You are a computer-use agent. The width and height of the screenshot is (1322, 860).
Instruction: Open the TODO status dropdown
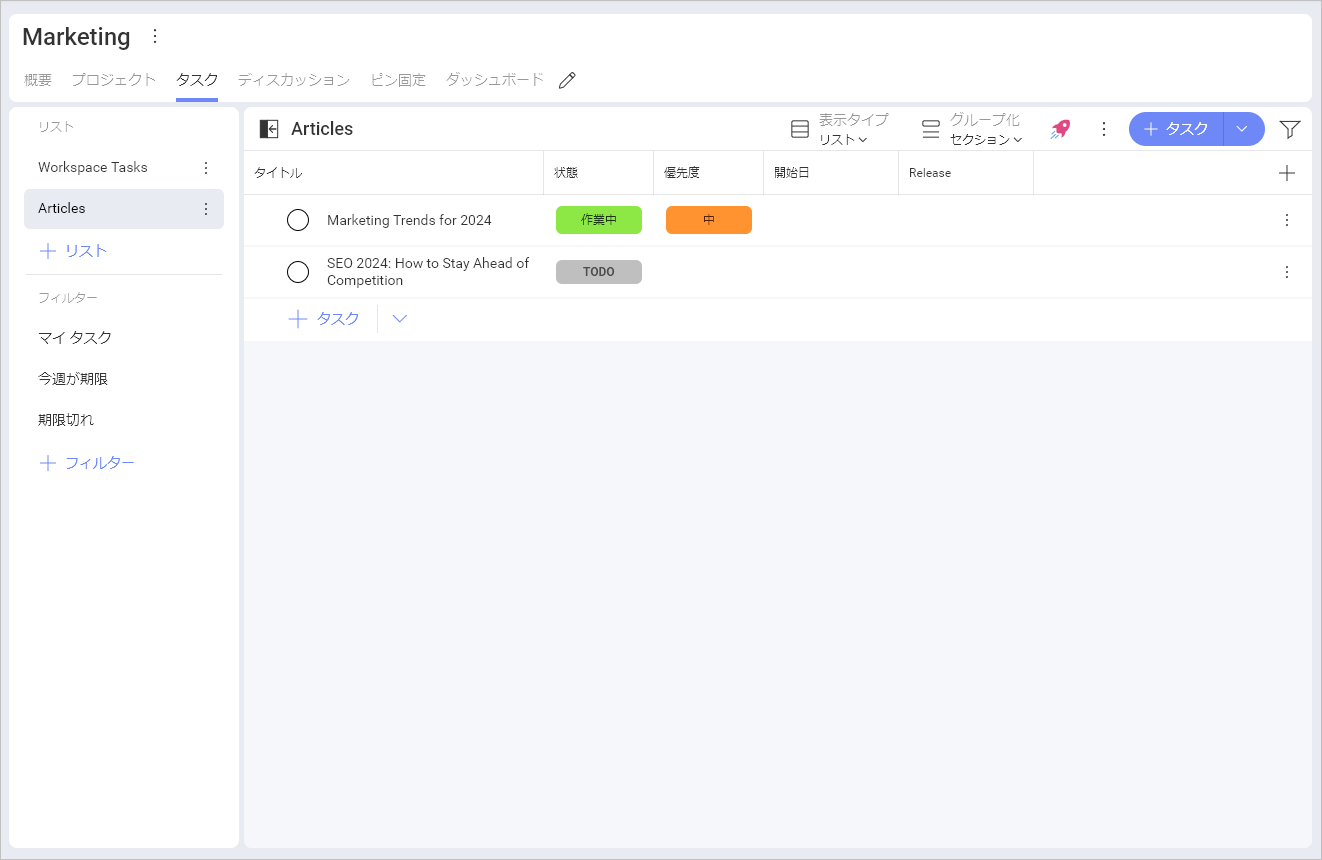599,272
